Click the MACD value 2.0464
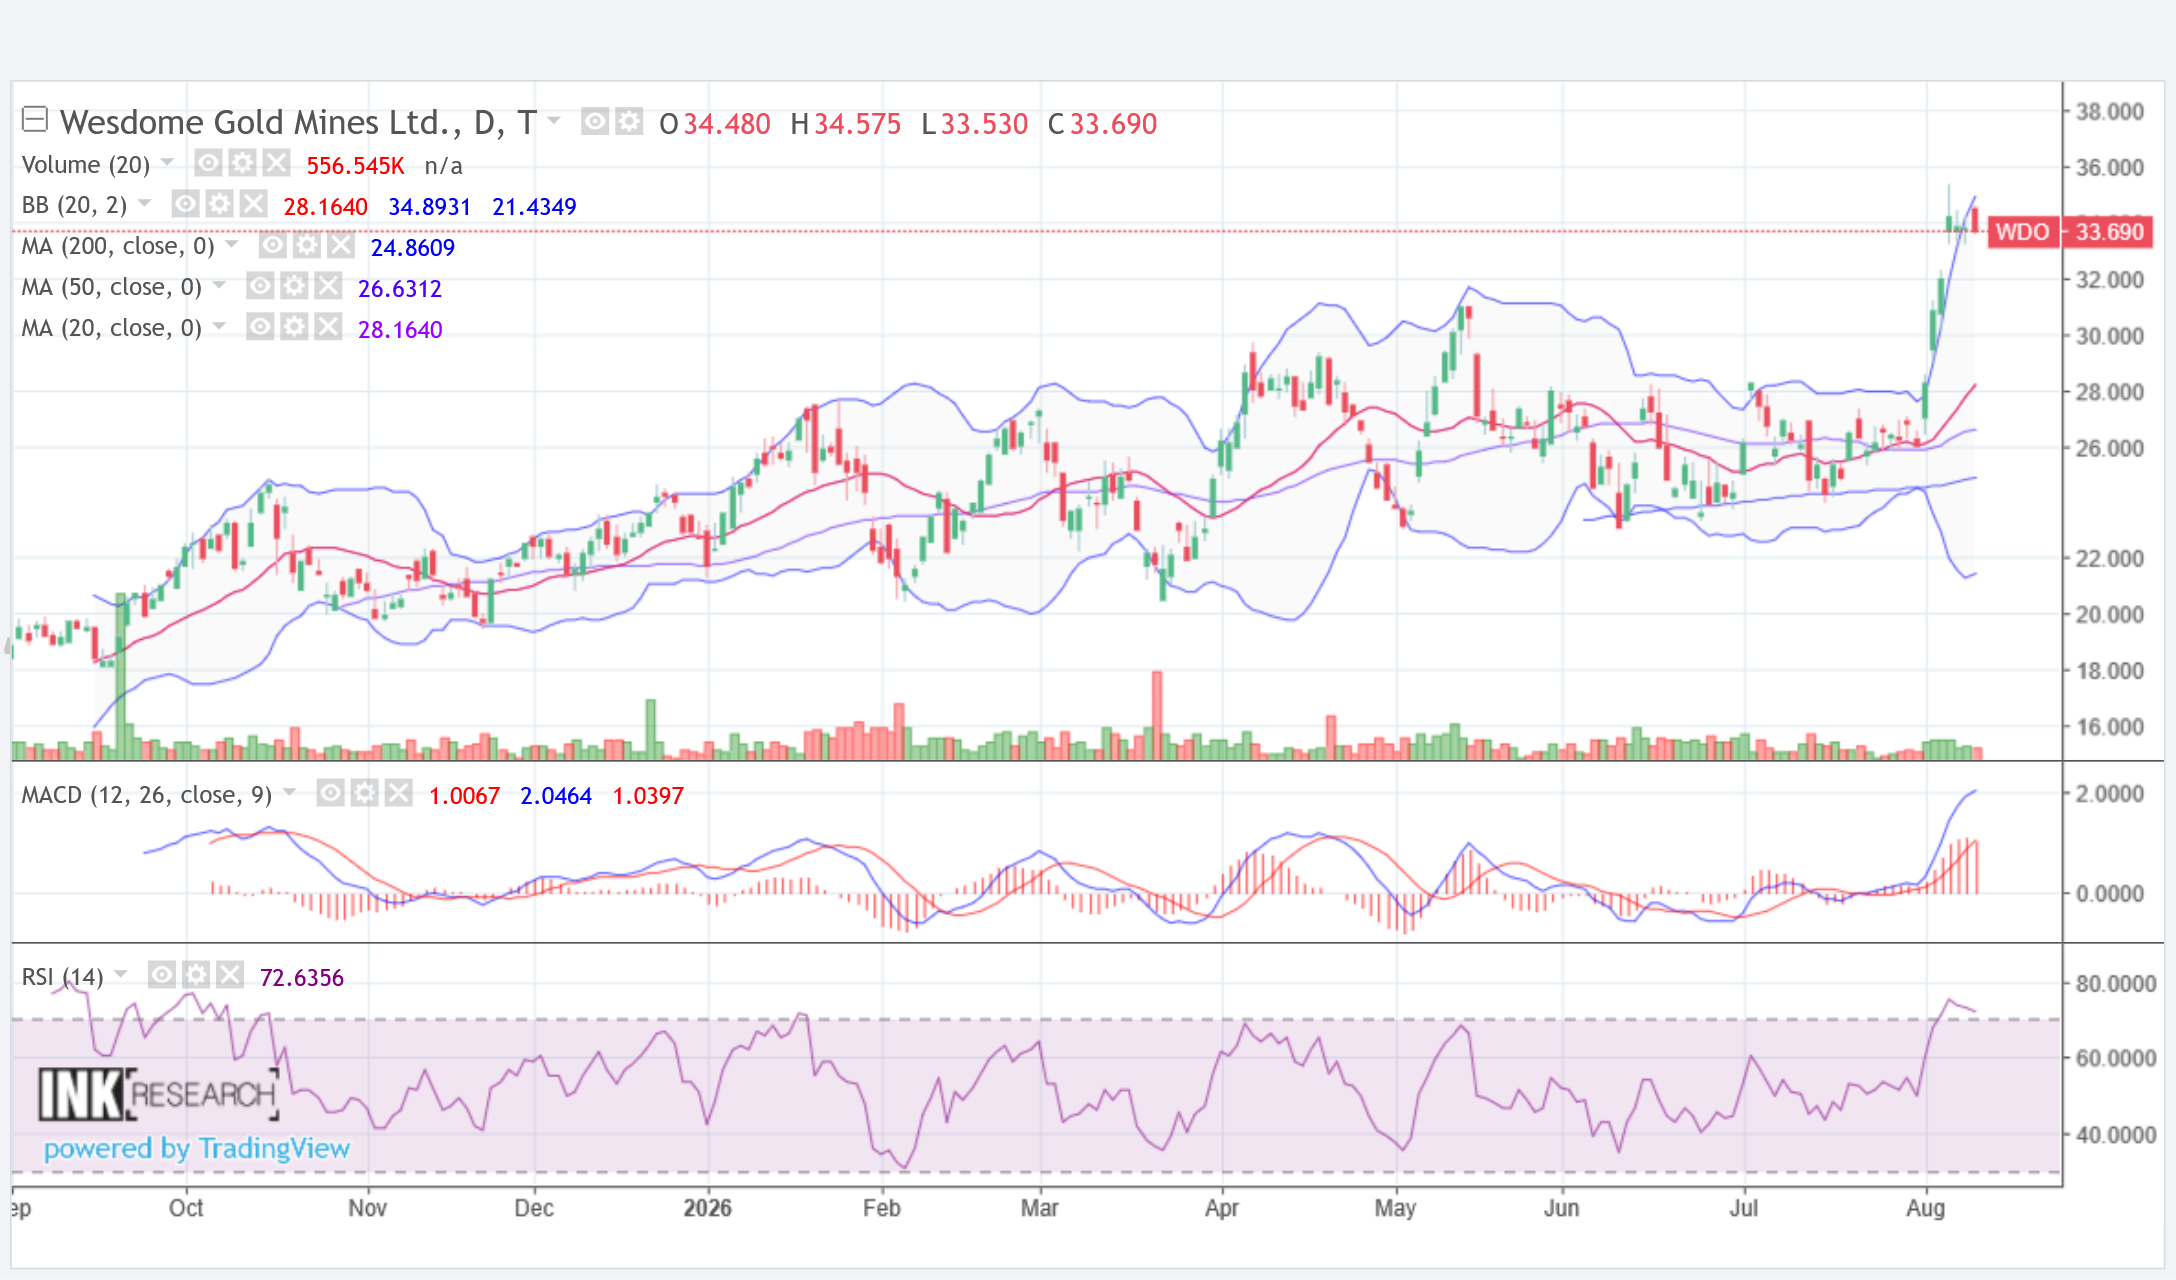Screen dimensions: 2176x1280 [556, 796]
